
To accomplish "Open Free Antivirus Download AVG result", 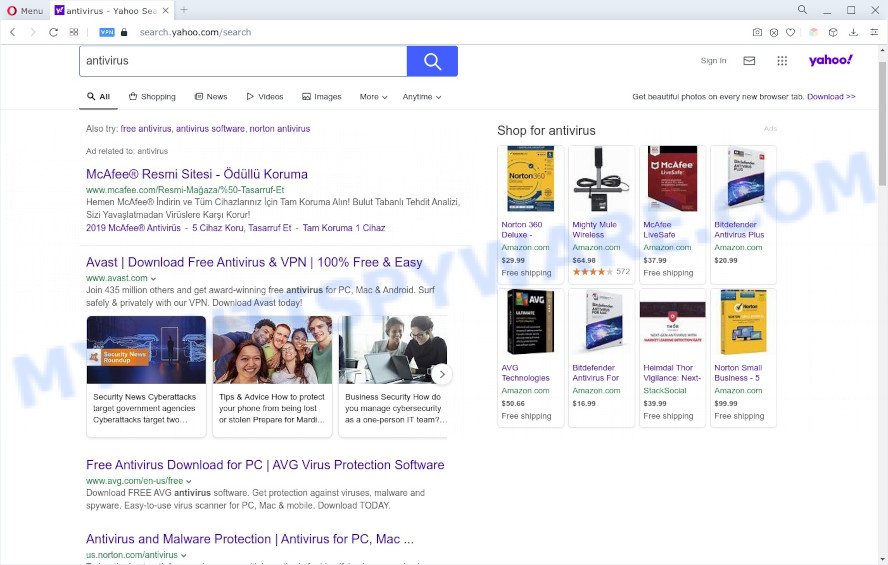I will (265, 465).
